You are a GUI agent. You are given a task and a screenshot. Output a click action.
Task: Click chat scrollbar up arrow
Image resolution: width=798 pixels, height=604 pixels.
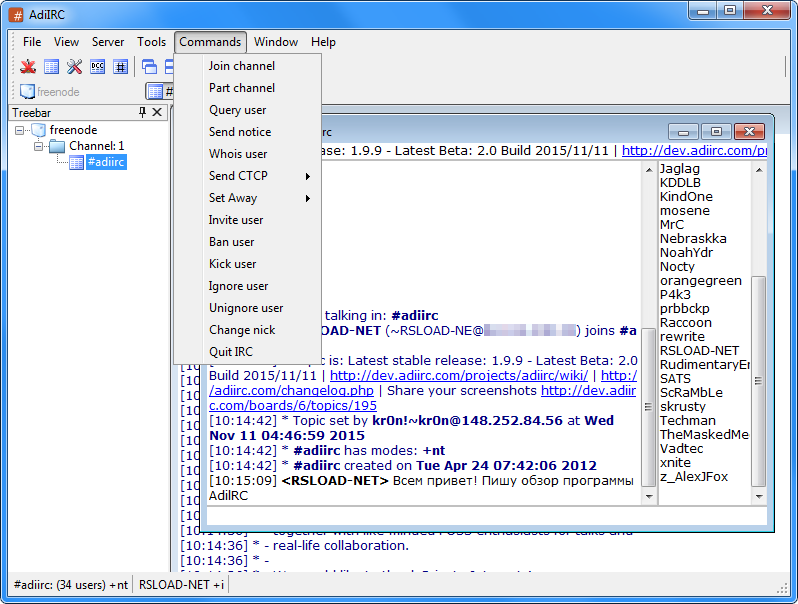point(648,169)
